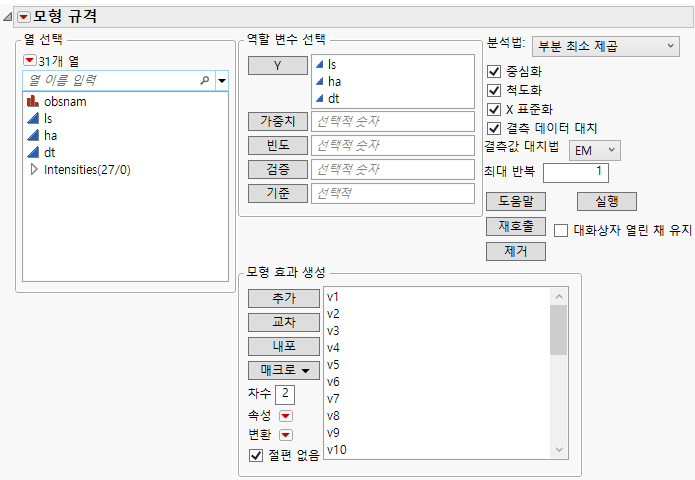Select effect v4 in the model effects list
The height and width of the screenshot is (480, 695).
point(333,347)
